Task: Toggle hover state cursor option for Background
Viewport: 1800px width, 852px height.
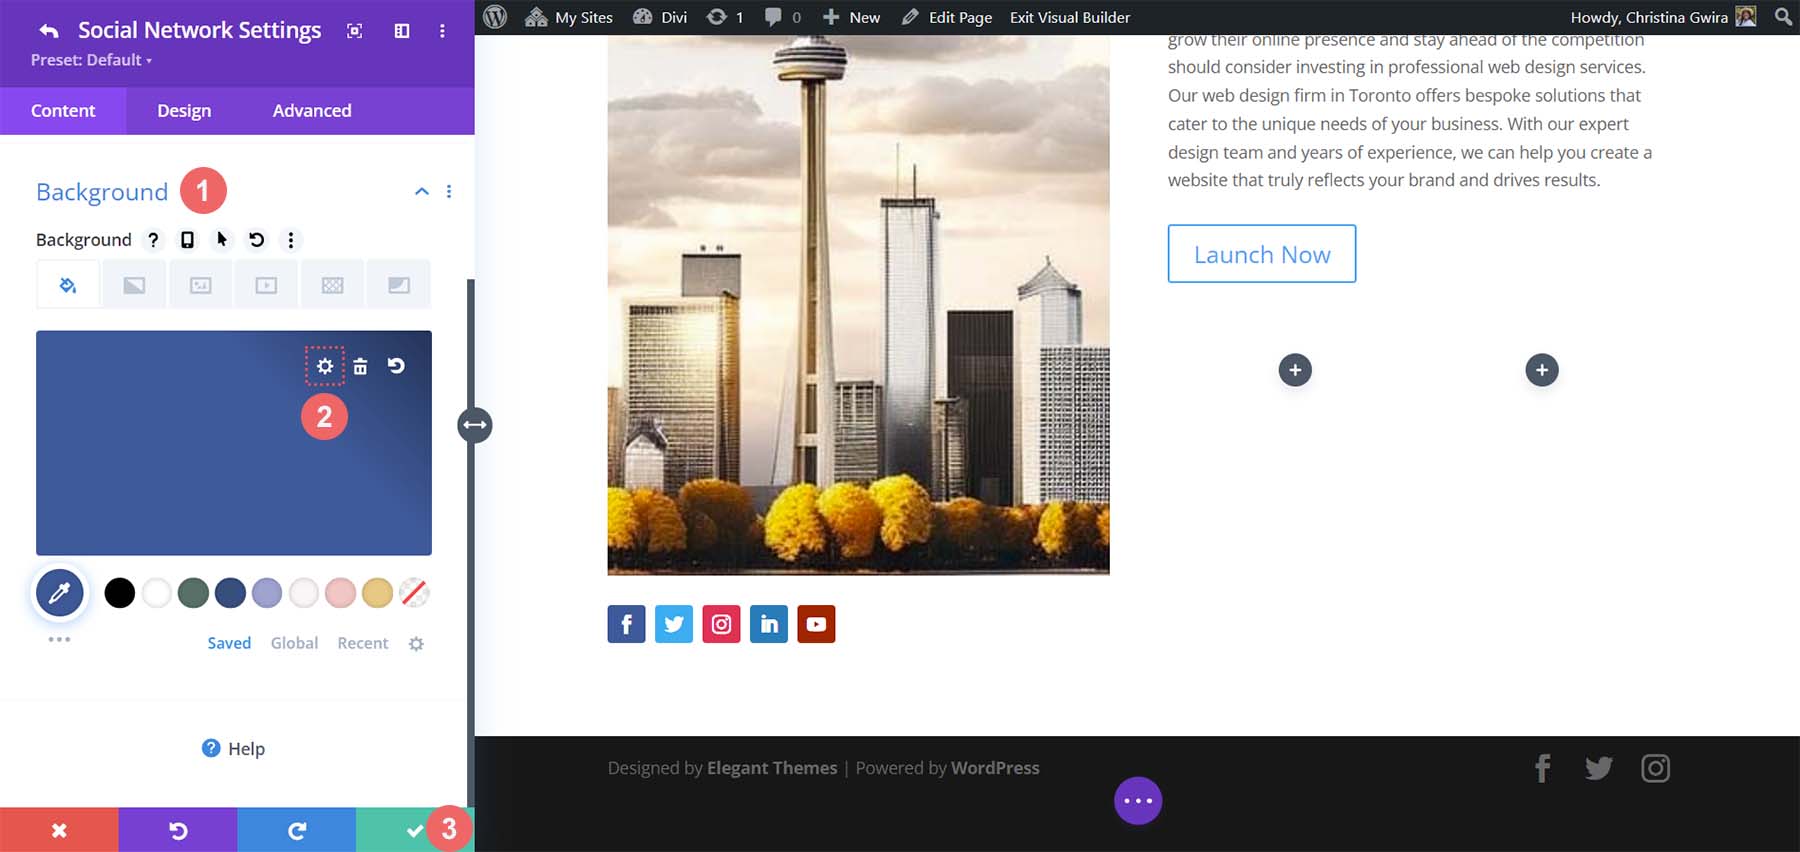Action: click(222, 240)
